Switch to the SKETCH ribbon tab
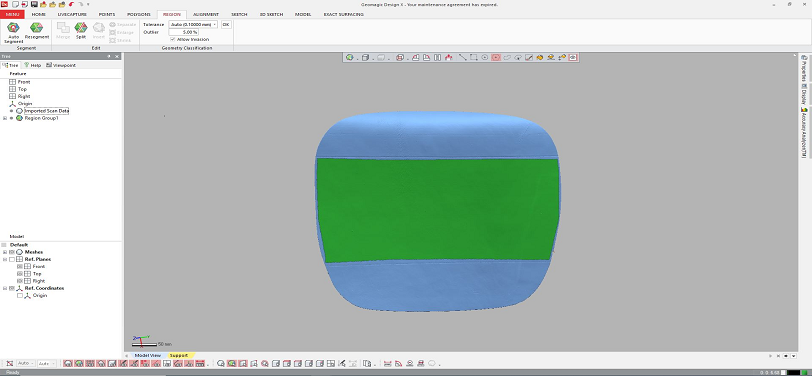The image size is (812, 376). [x=239, y=15]
